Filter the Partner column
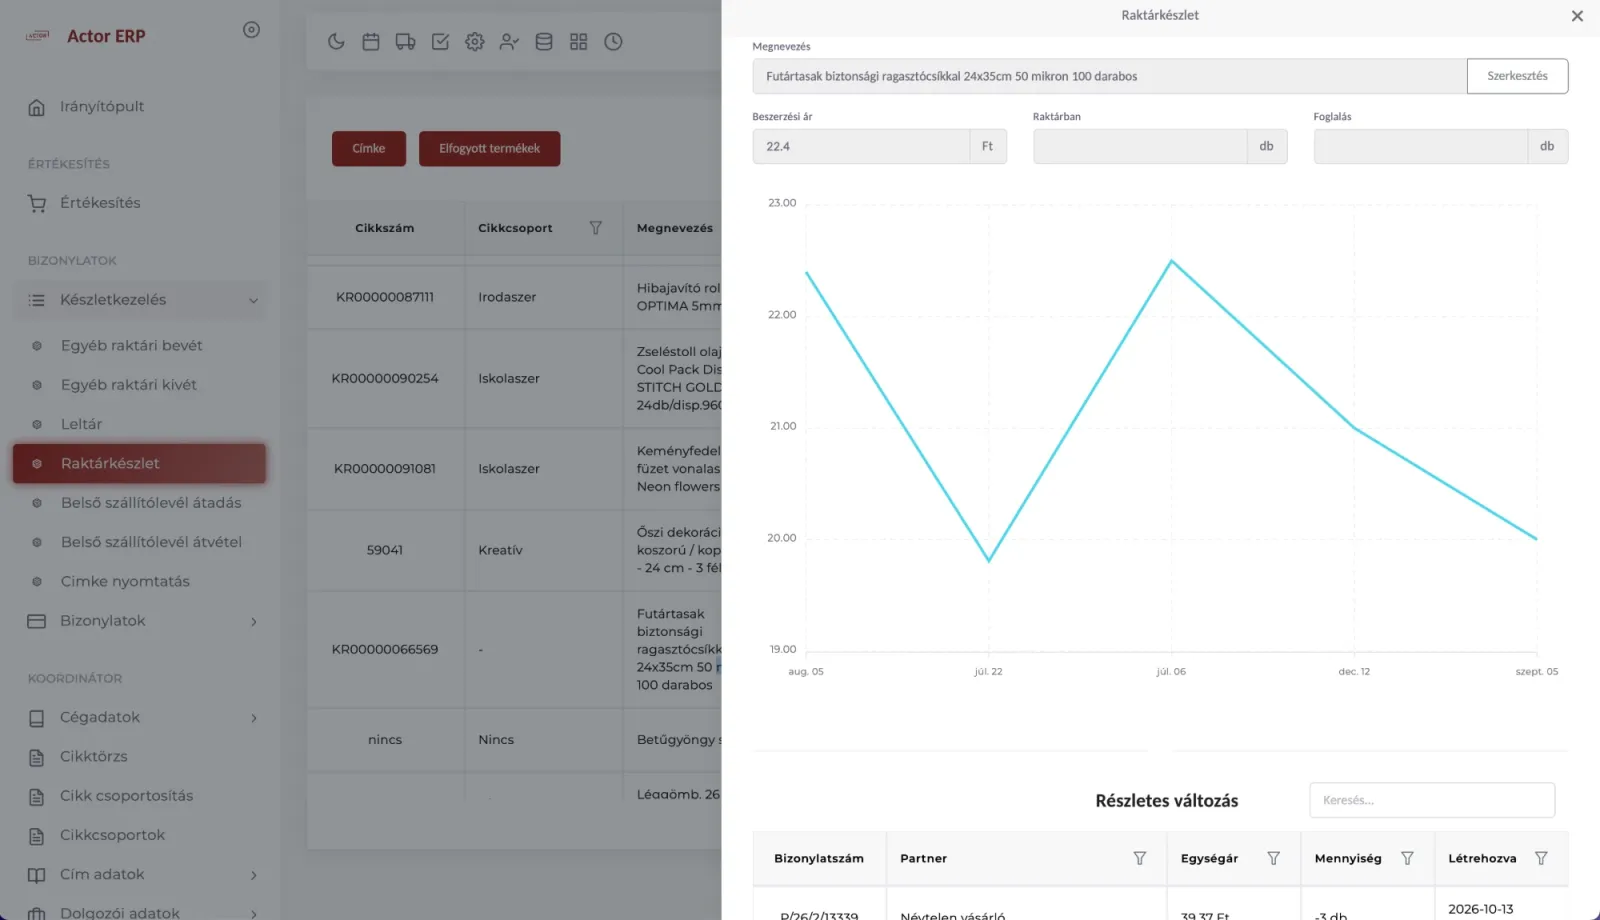The width and height of the screenshot is (1600, 920). click(1139, 858)
